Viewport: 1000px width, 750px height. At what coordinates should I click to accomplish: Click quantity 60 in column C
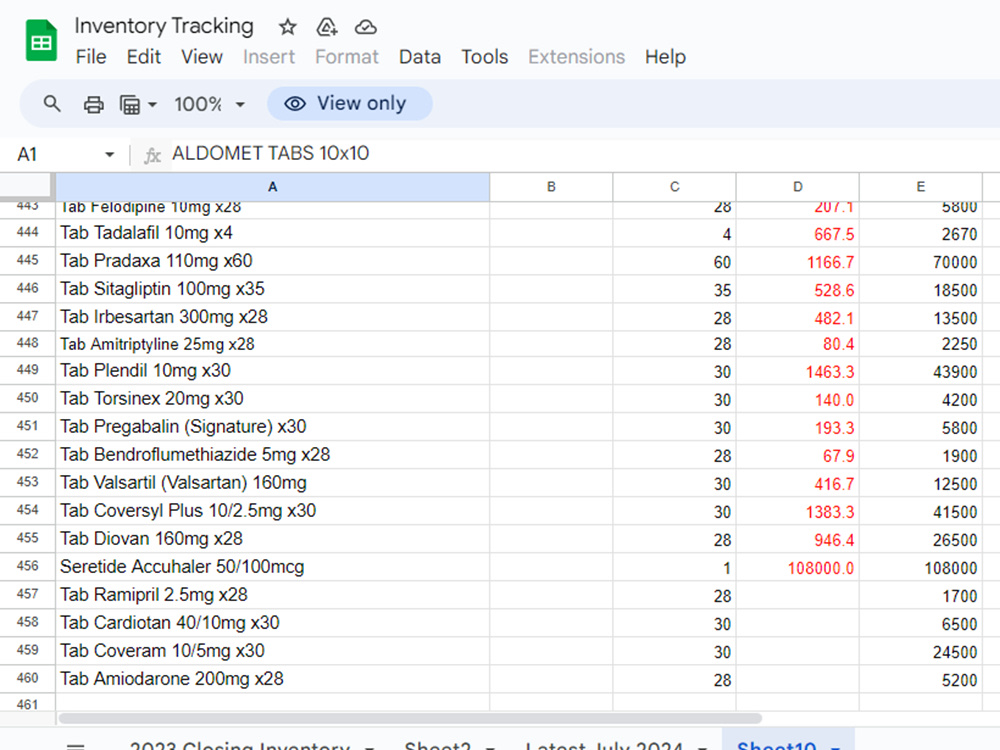click(x=722, y=262)
